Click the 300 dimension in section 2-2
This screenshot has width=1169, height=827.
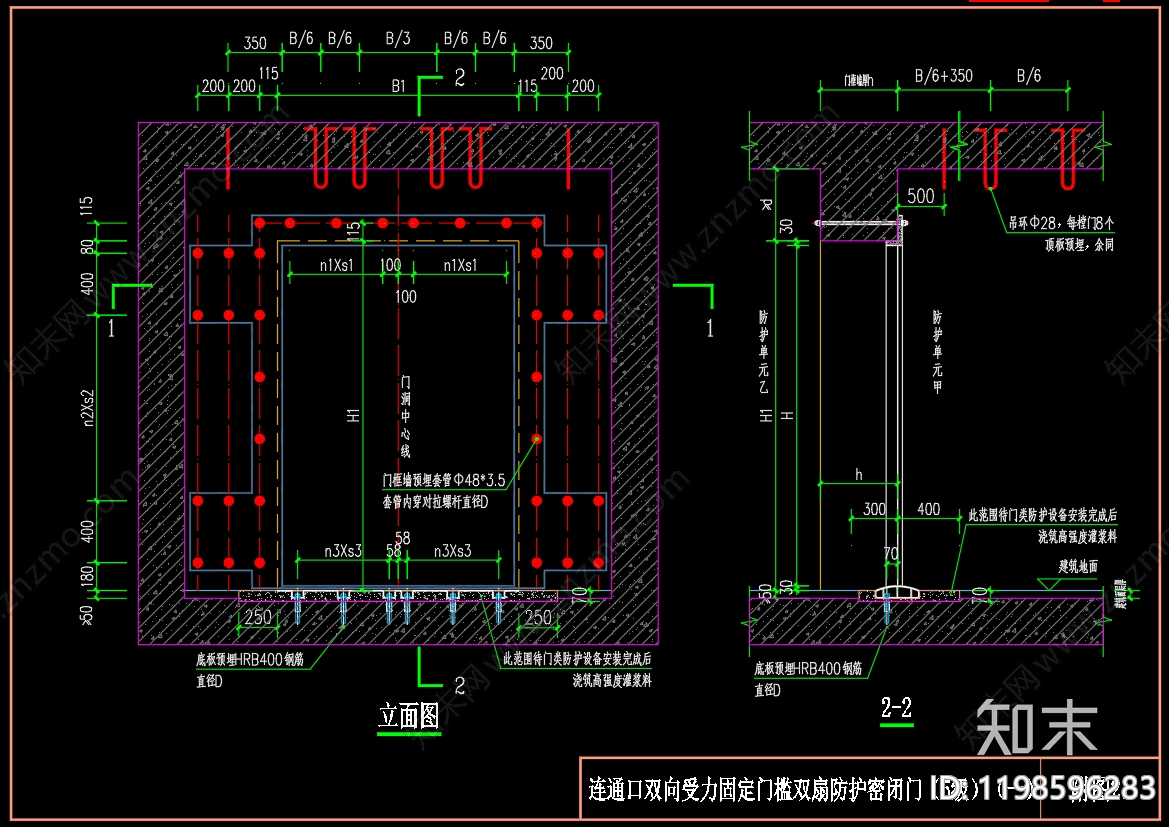pos(875,509)
